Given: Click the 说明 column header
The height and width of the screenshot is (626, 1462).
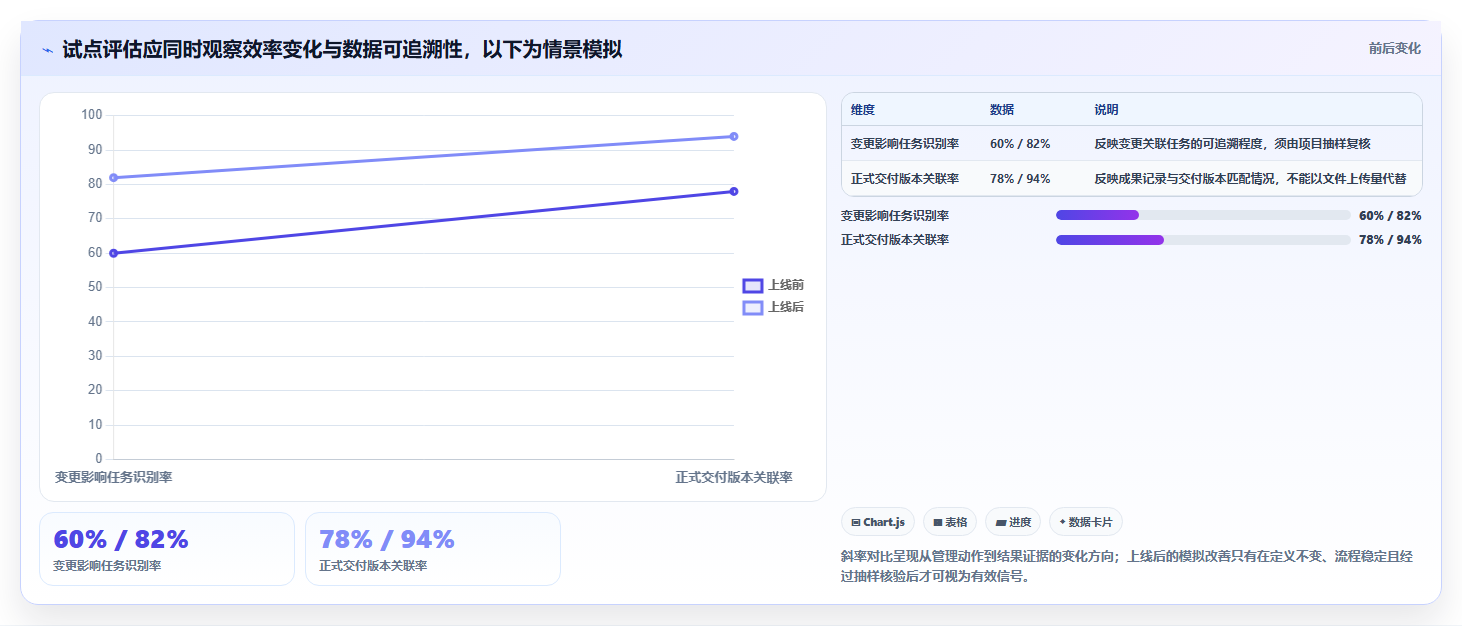Looking at the screenshot, I should point(1107,110).
